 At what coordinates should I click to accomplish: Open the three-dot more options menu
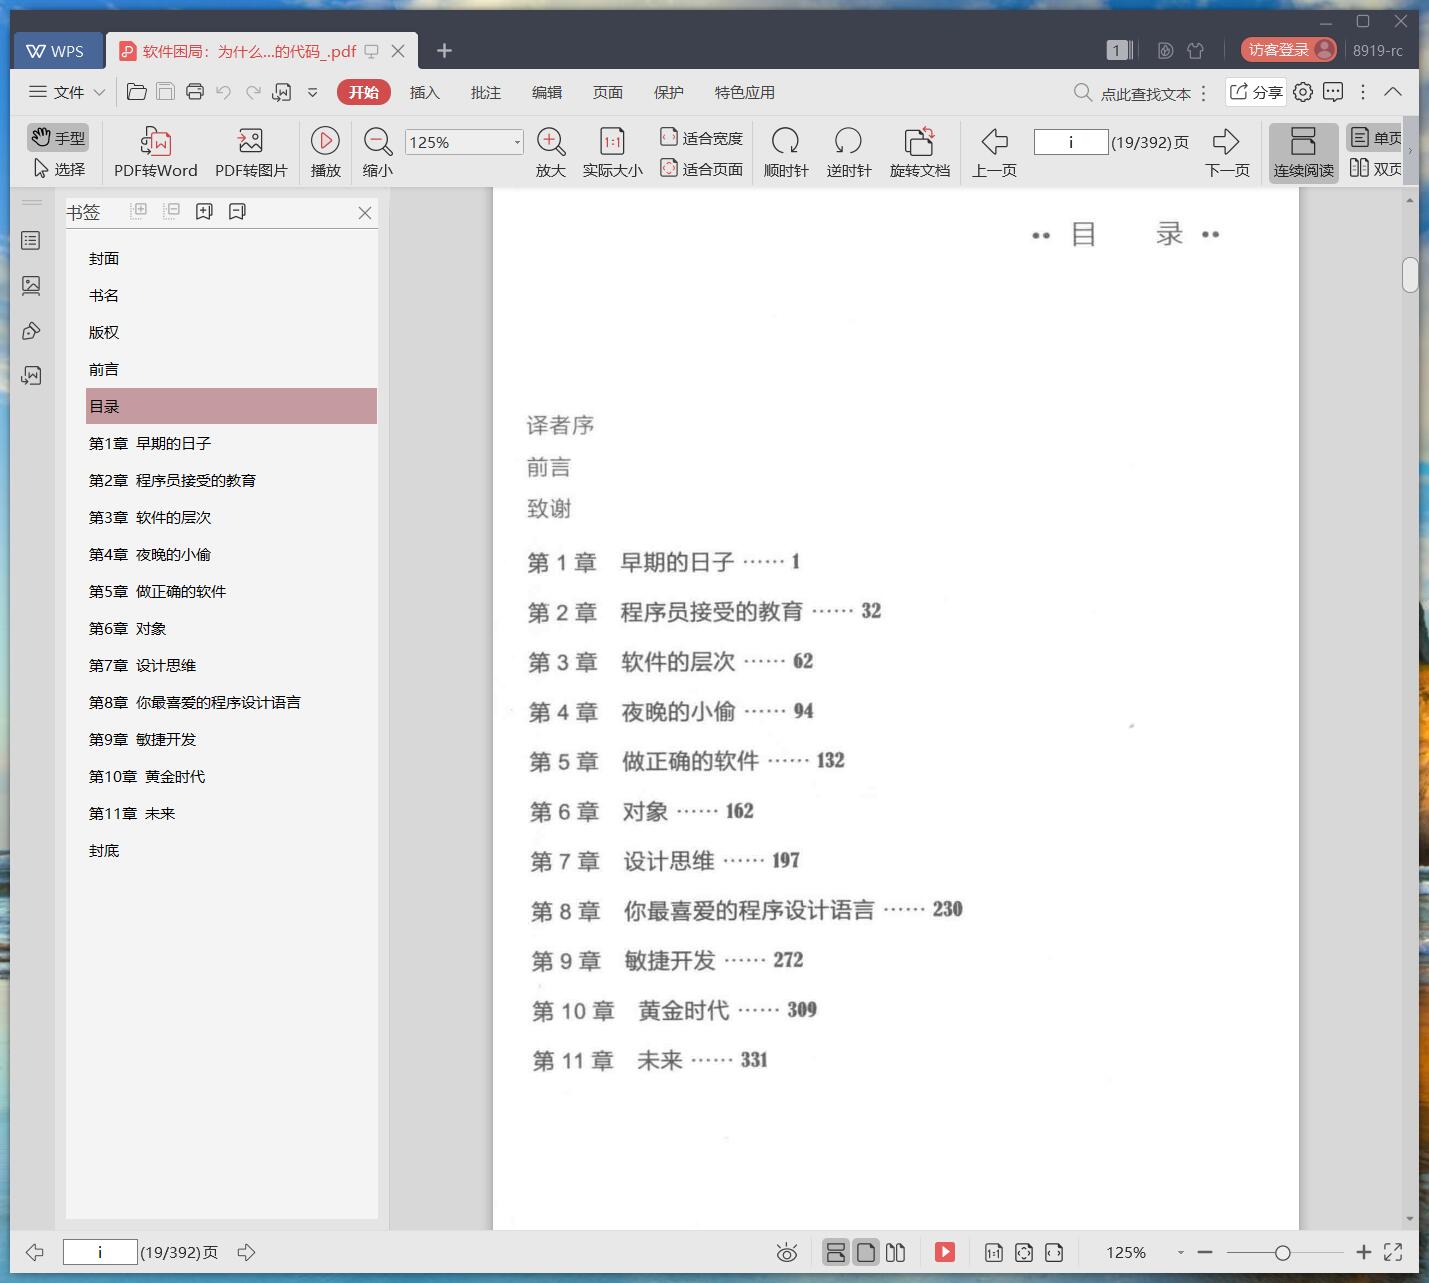1363,92
